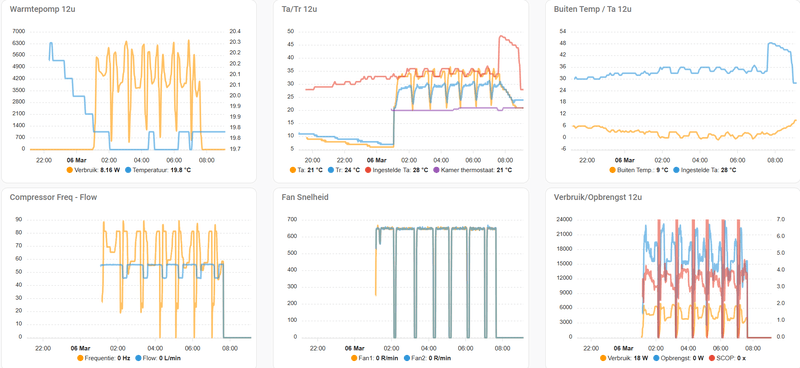Click the Fan Snelheid card title
The height and width of the screenshot is (368, 800).
click(x=305, y=197)
